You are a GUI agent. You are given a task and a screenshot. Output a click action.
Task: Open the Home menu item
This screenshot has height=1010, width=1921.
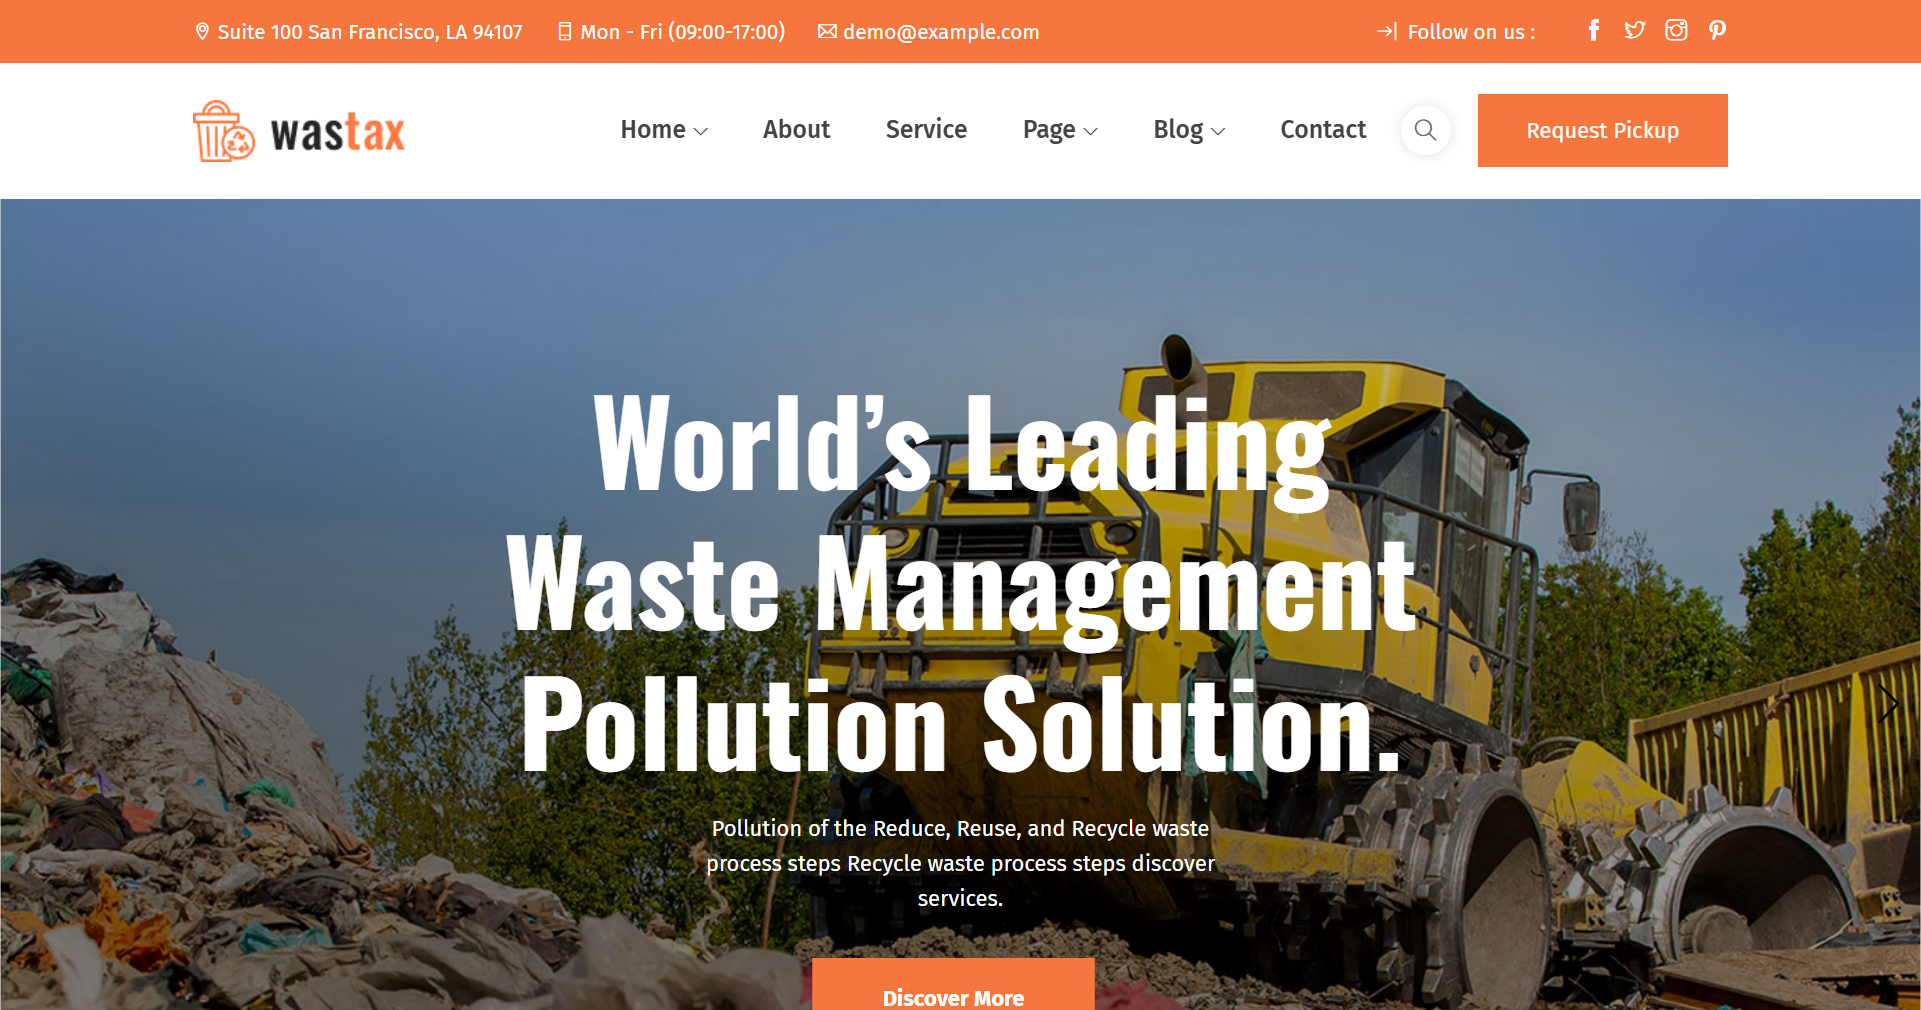coord(653,130)
